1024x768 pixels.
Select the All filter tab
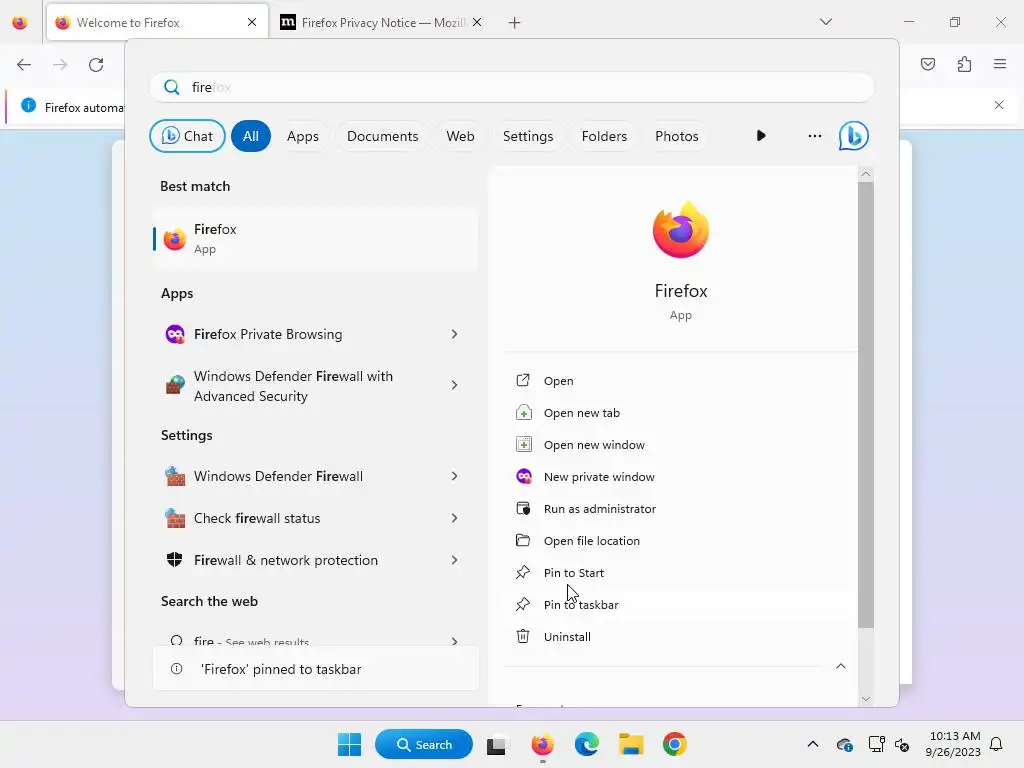[251, 136]
